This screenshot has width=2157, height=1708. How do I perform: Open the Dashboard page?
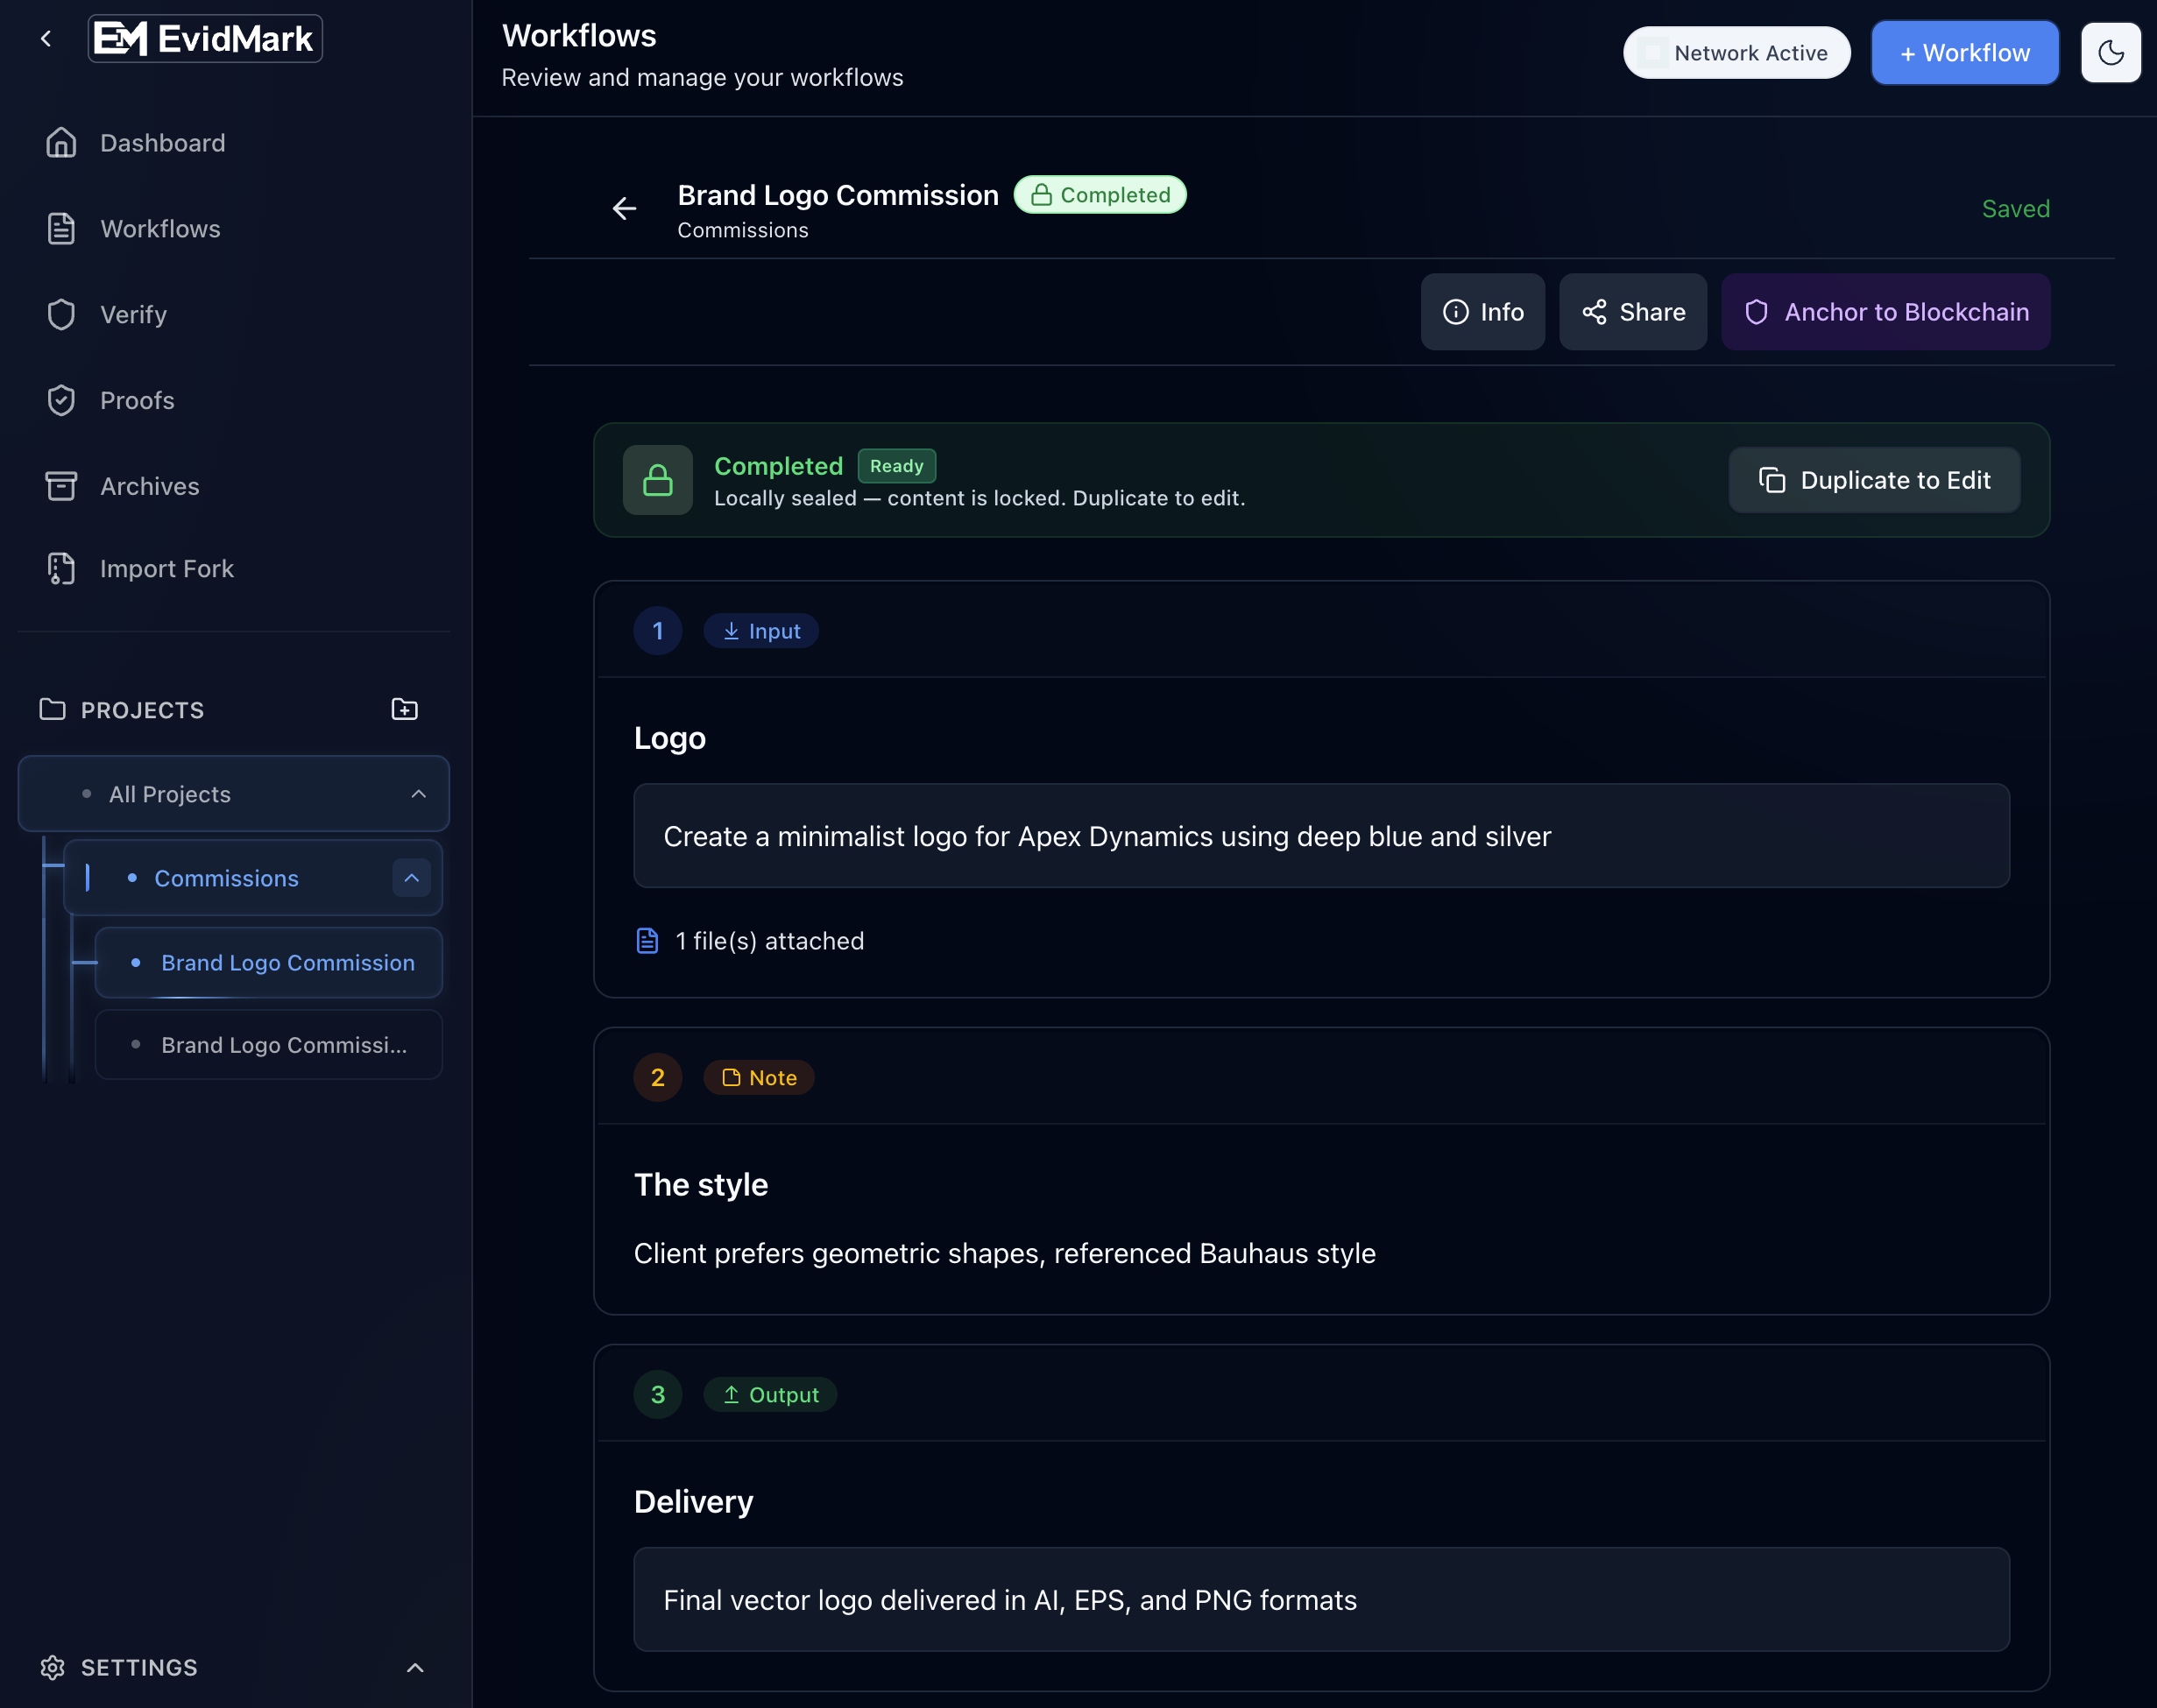[162, 142]
